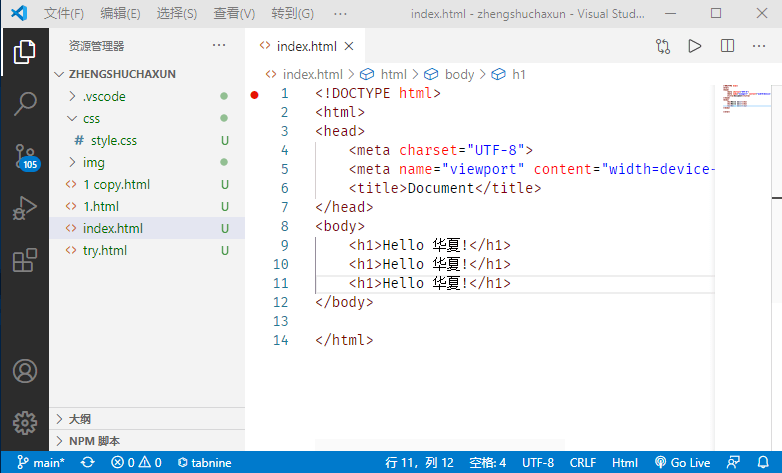
Task: Click the UTF-8 encoding status button
Action: pos(538,463)
